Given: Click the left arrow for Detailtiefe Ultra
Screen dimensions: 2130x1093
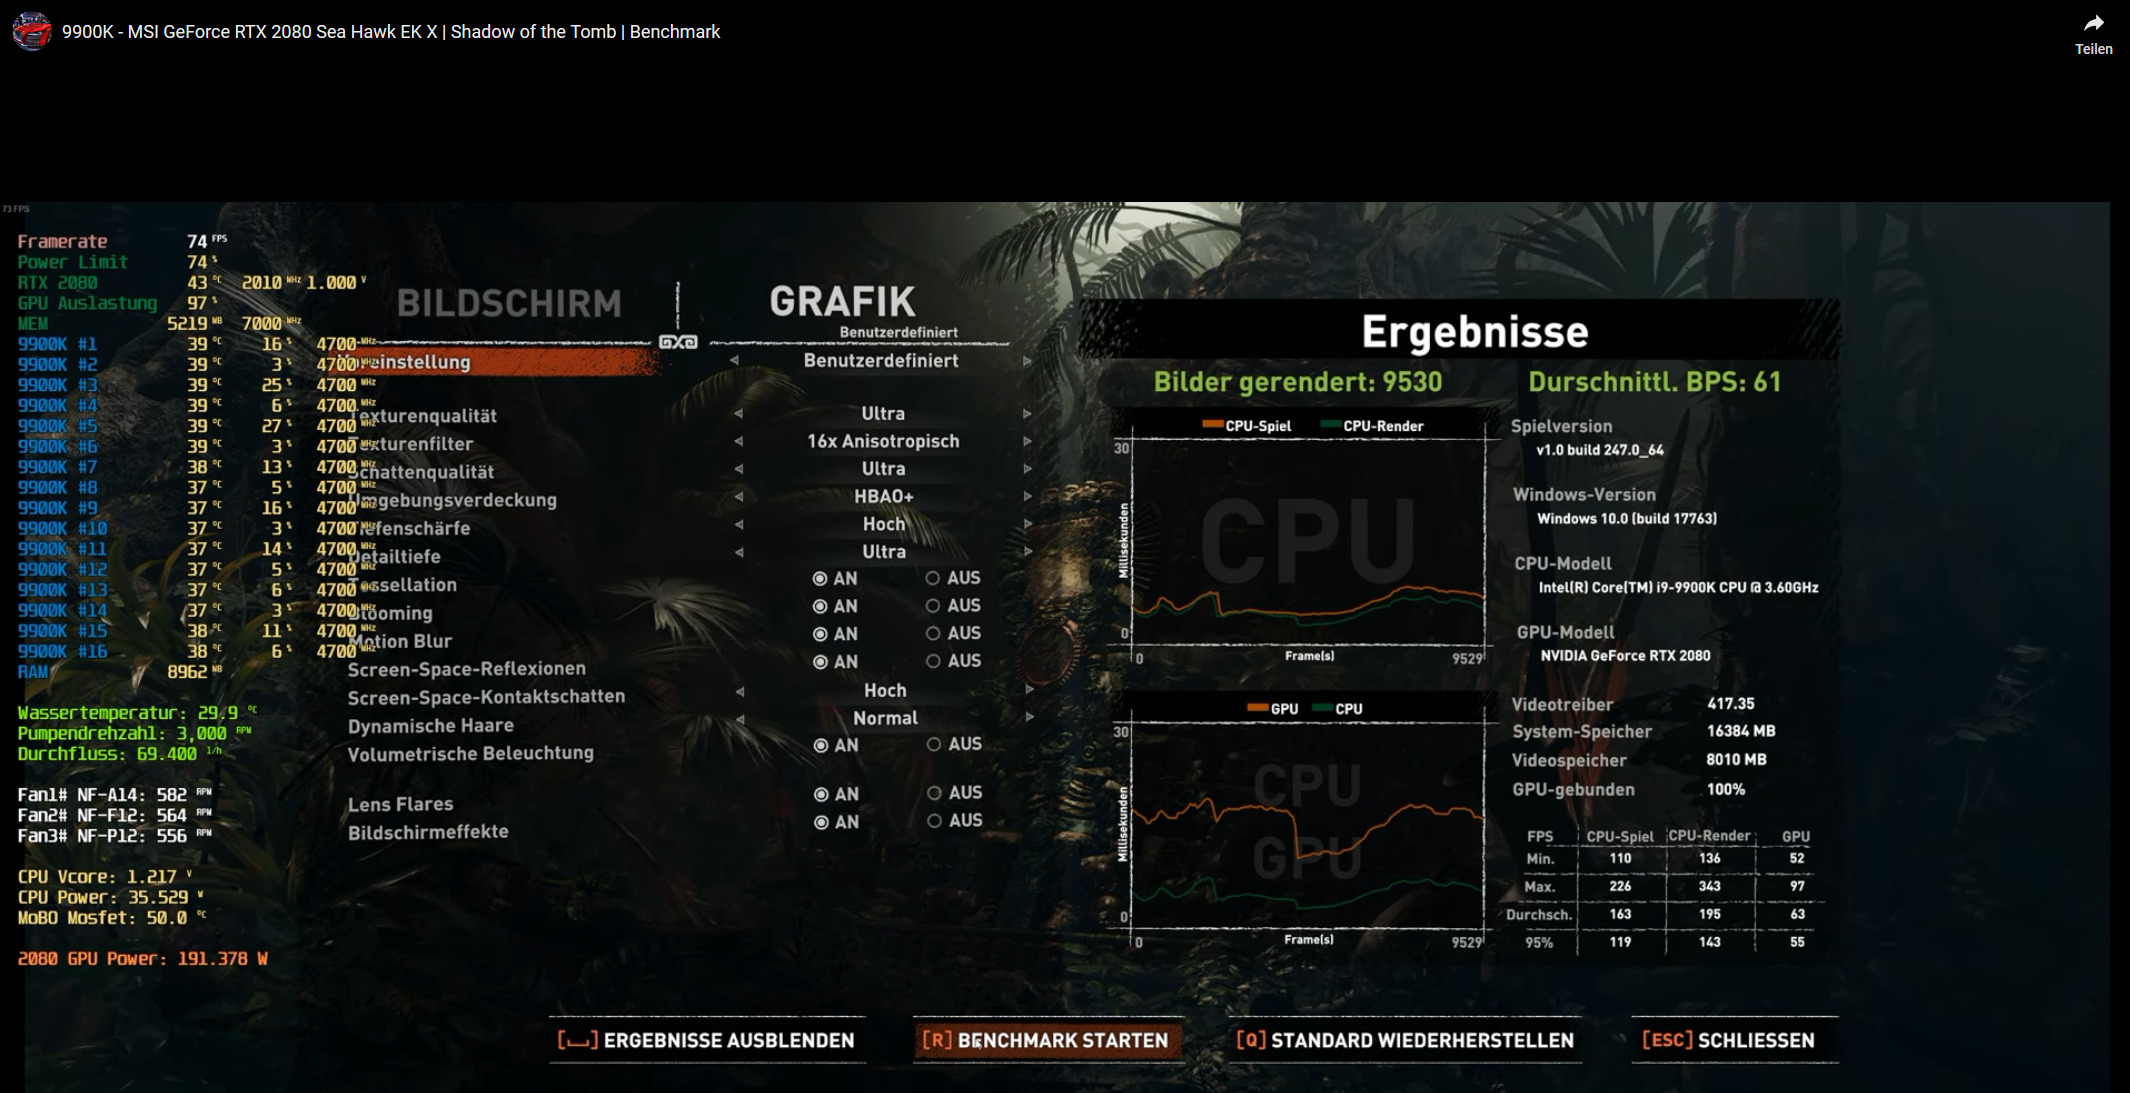Looking at the screenshot, I should (x=739, y=552).
